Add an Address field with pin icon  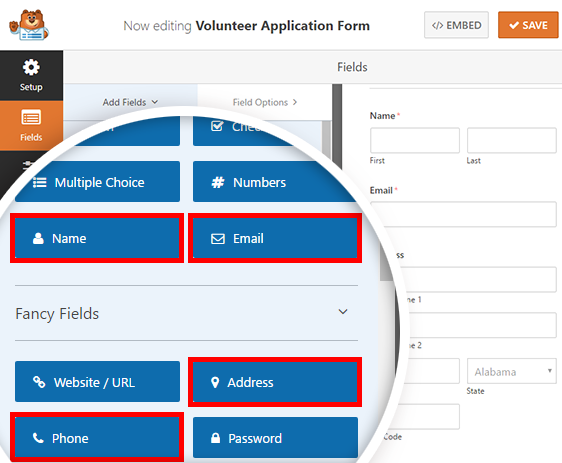tap(275, 382)
